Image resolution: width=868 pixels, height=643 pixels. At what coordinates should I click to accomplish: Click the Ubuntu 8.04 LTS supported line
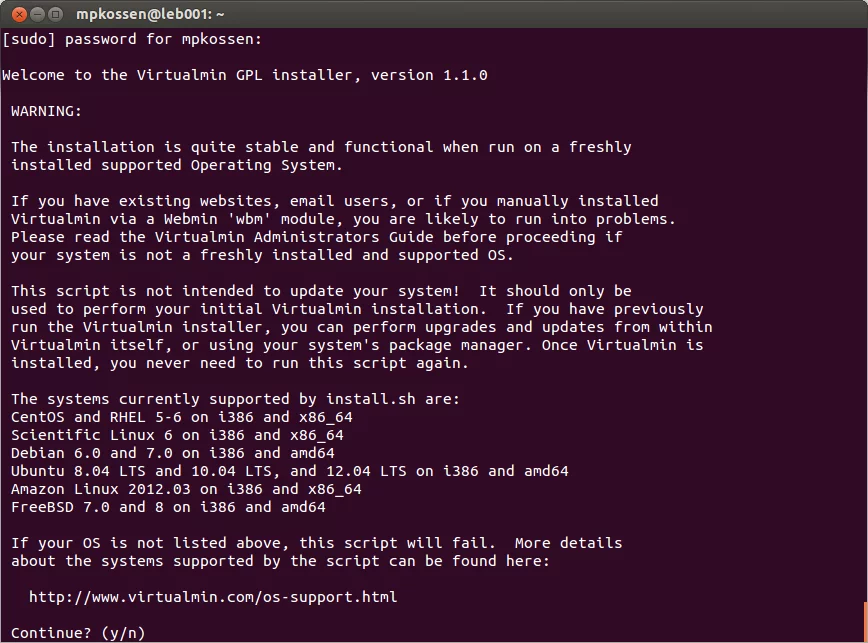pos(290,471)
